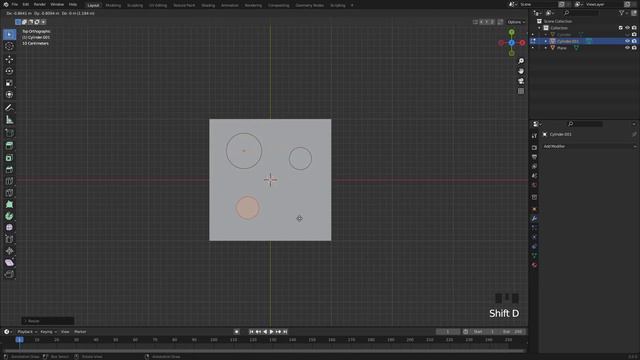
Task: Open the Tool properties tab icon
Action: click(x=534, y=136)
